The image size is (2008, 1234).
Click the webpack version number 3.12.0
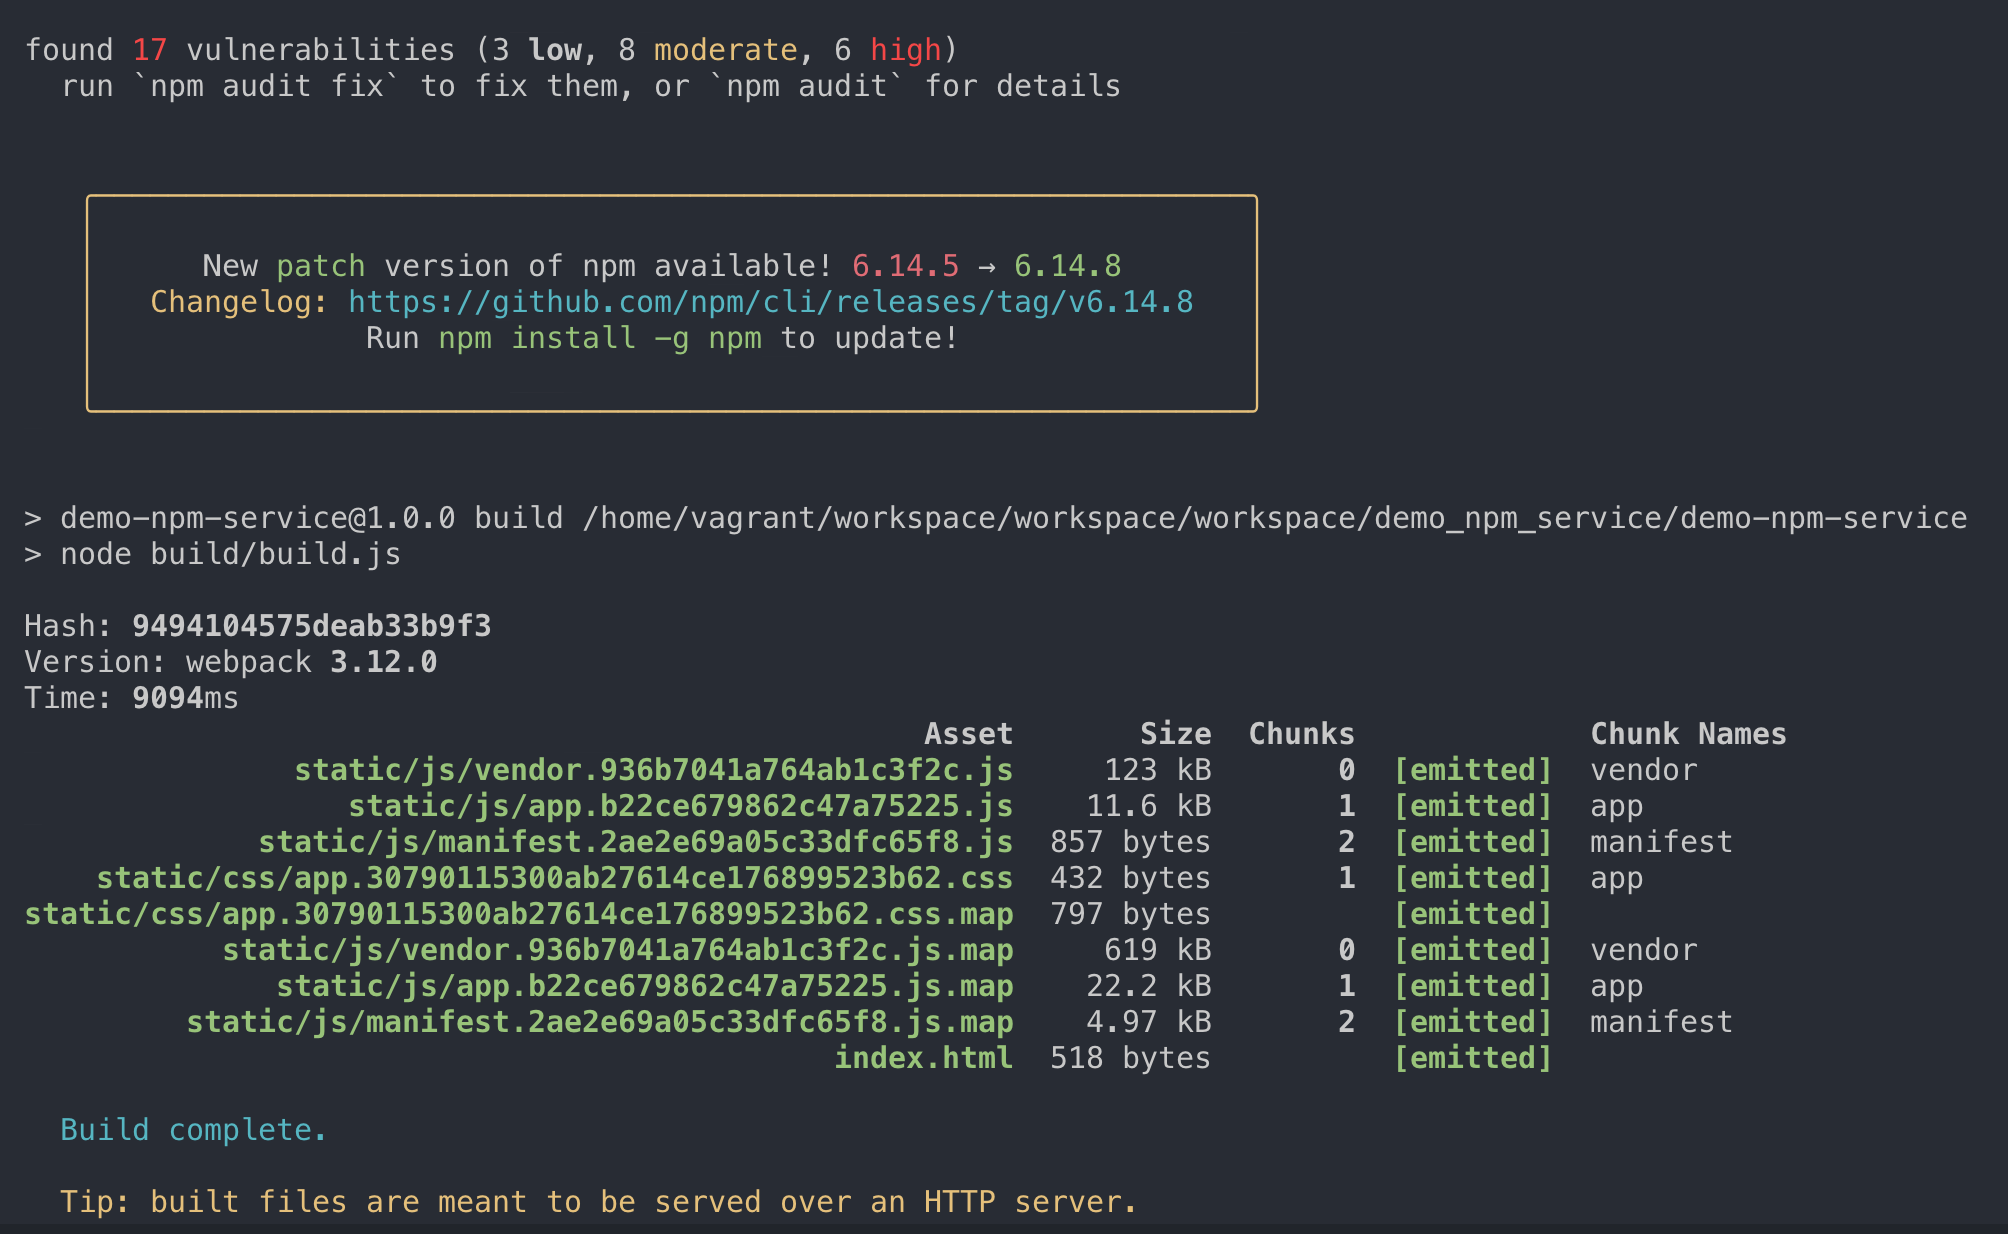point(383,662)
